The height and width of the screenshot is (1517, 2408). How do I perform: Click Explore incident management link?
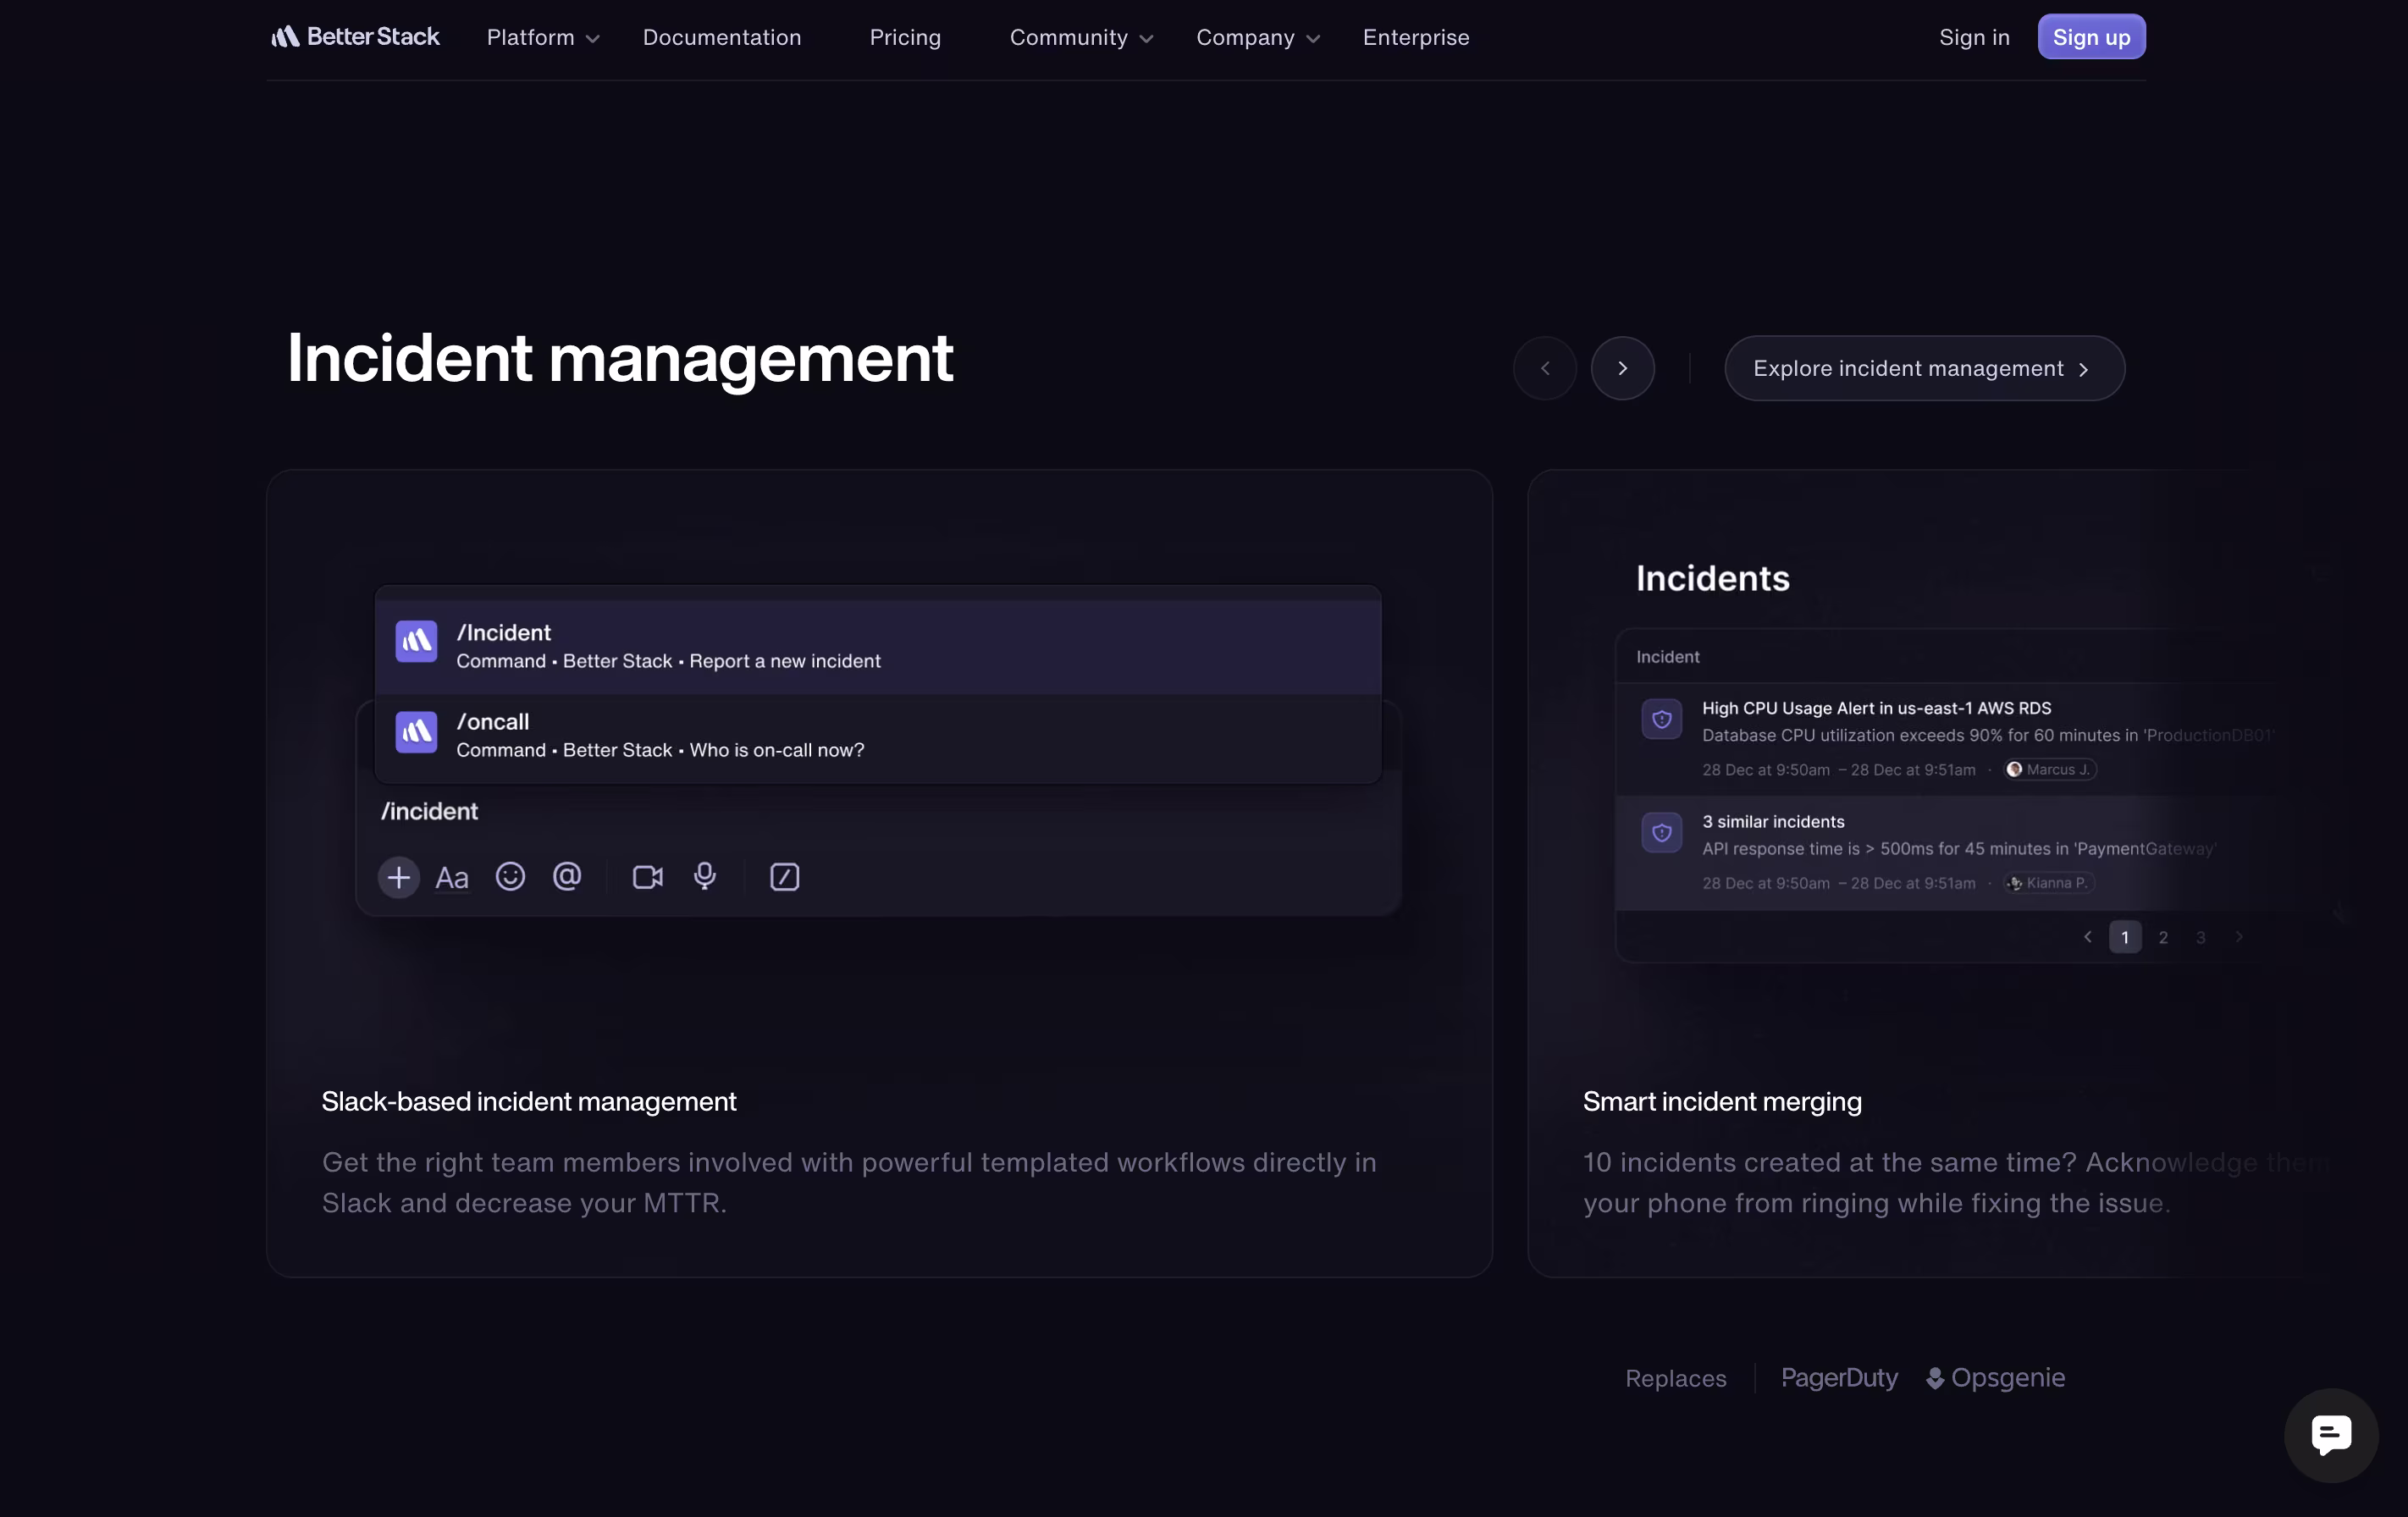[x=1923, y=368]
